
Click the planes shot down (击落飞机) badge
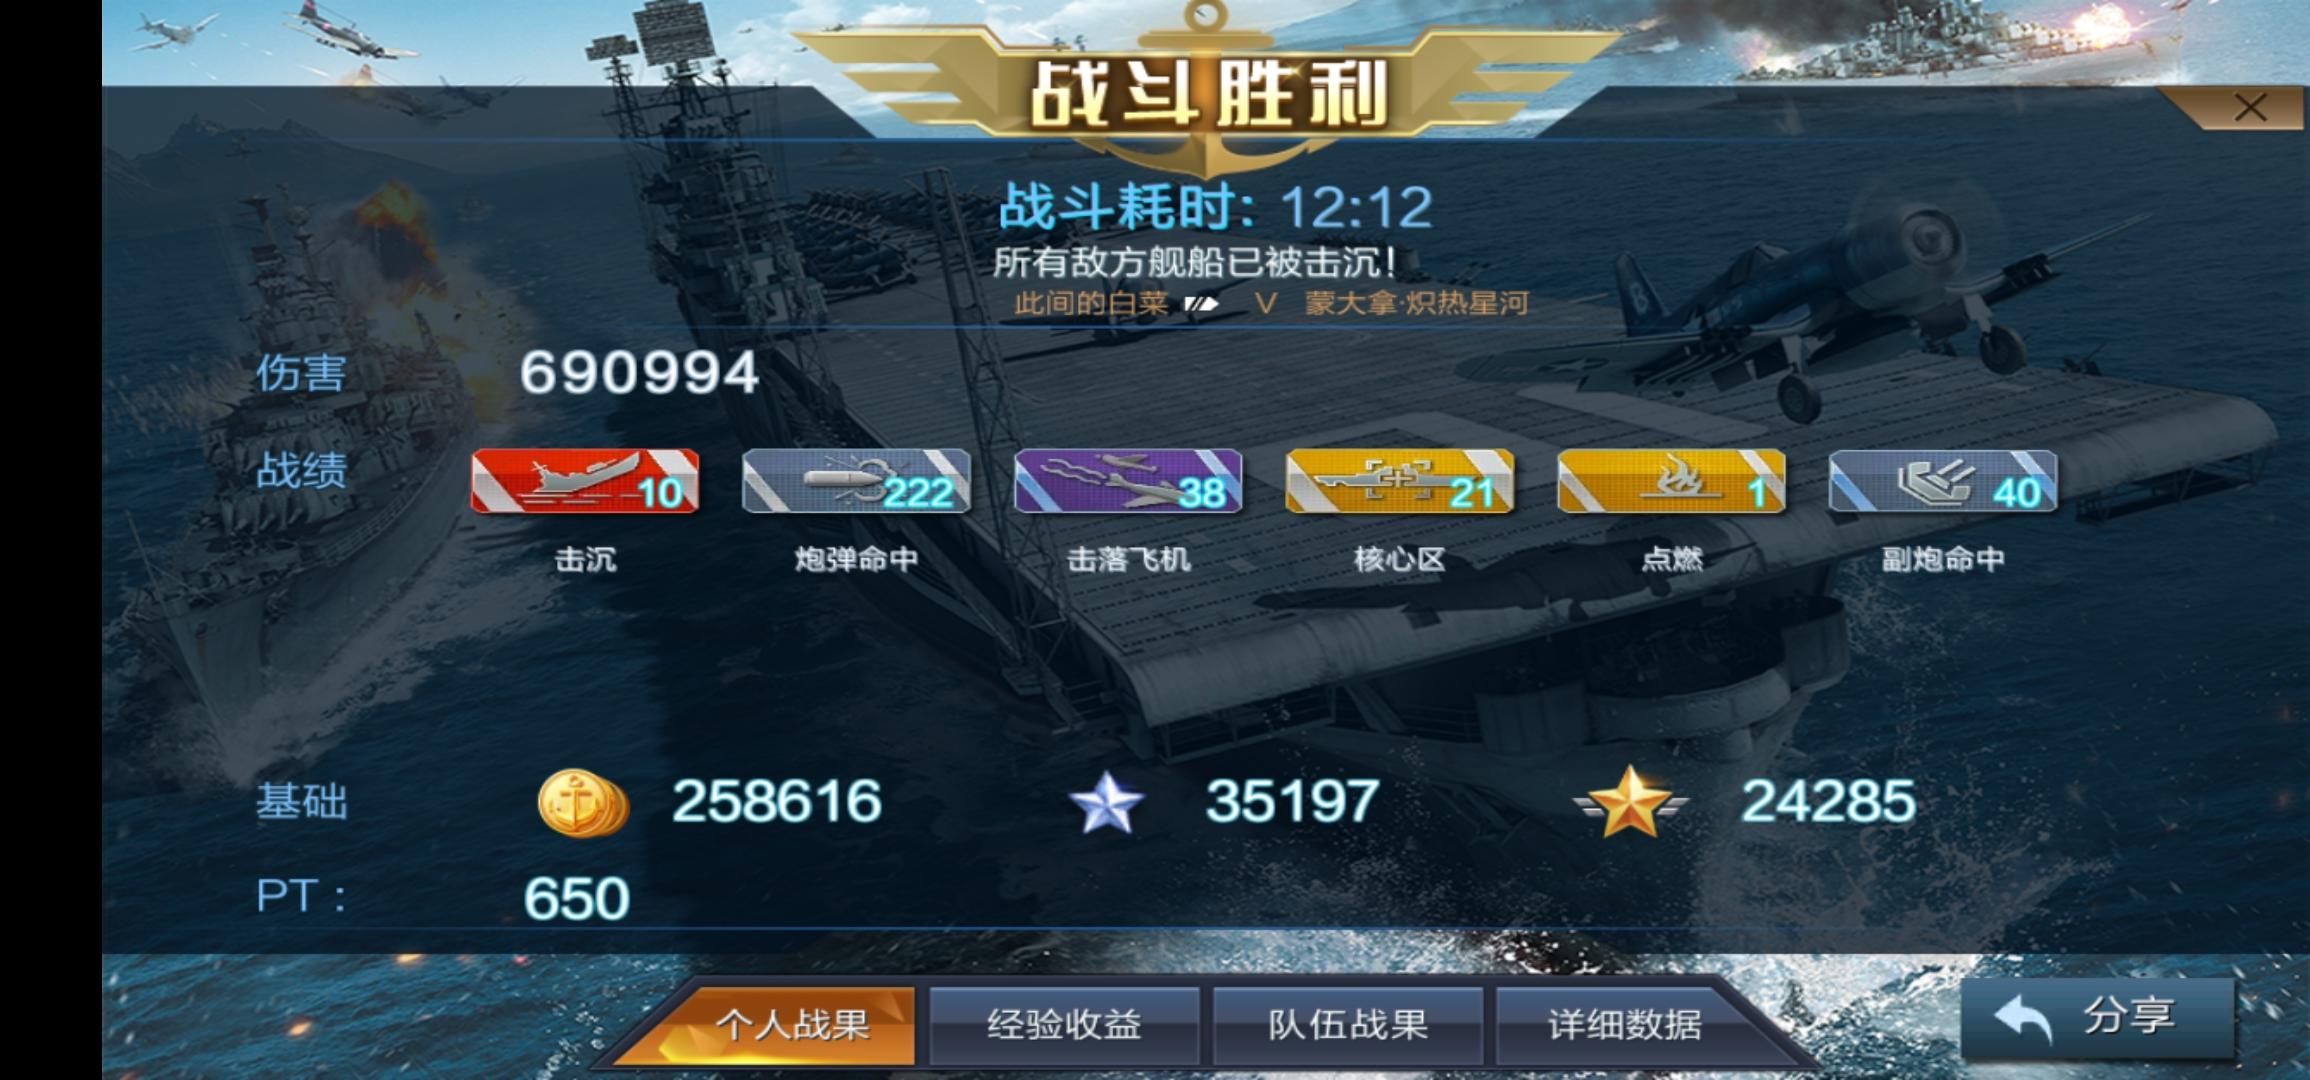(1128, 481)
